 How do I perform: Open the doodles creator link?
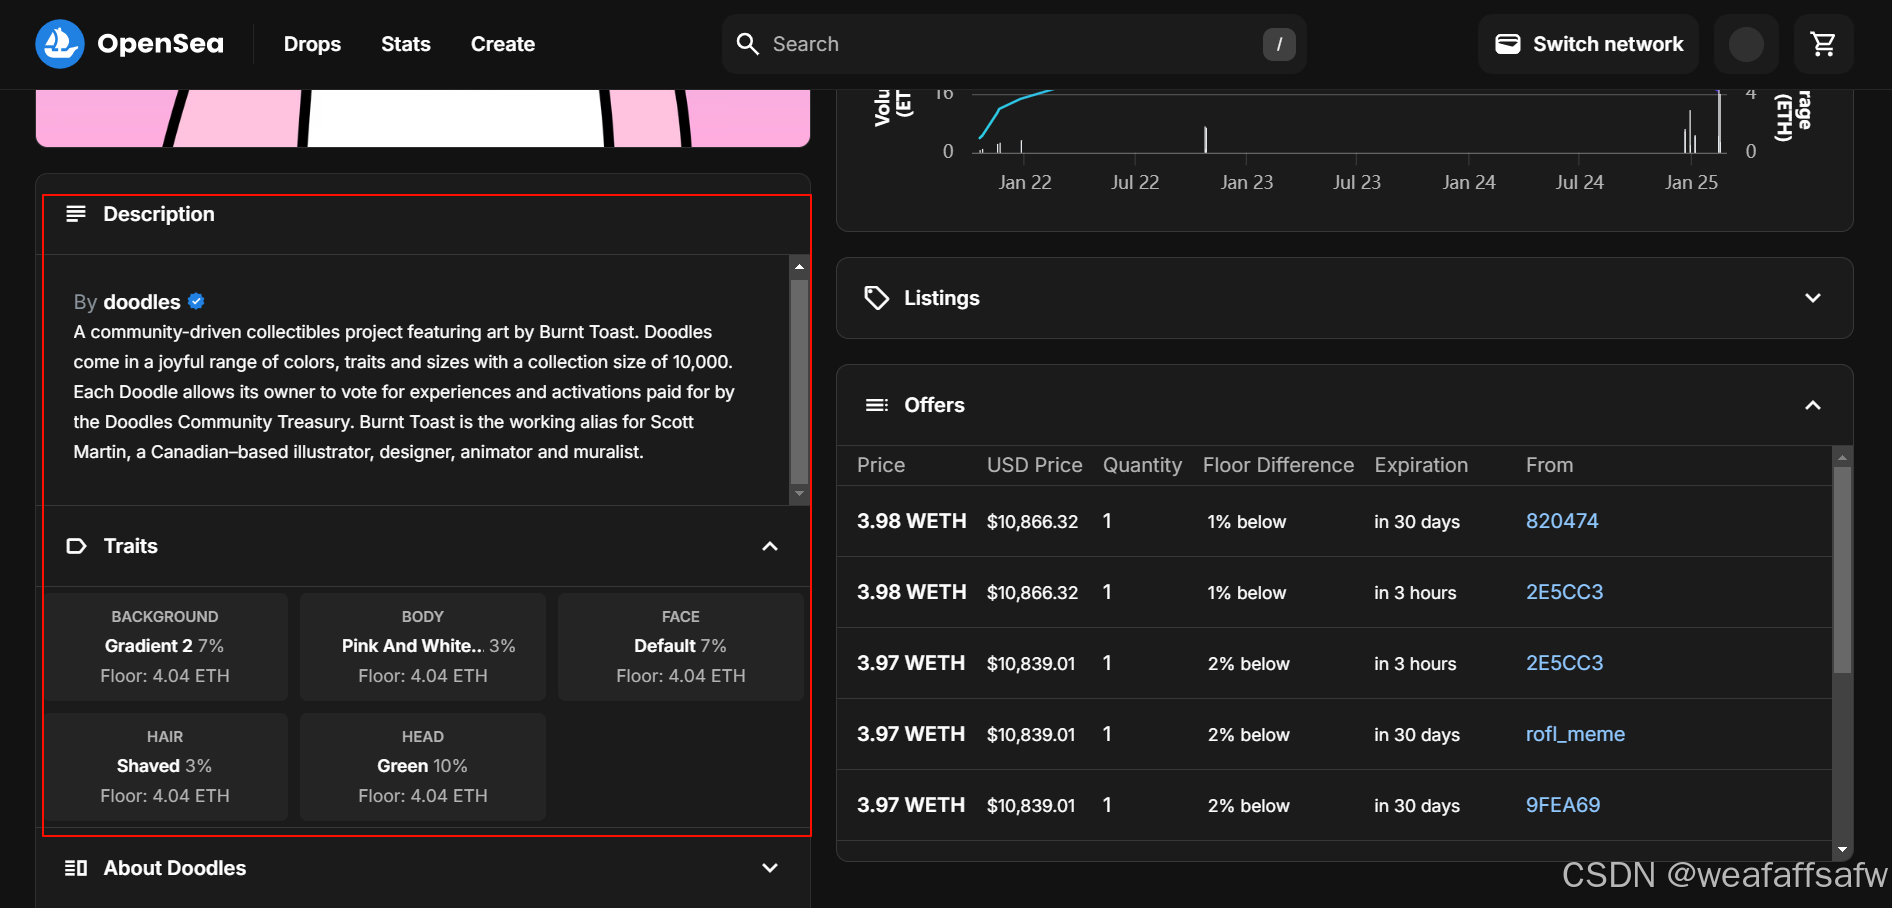[142, 302]
